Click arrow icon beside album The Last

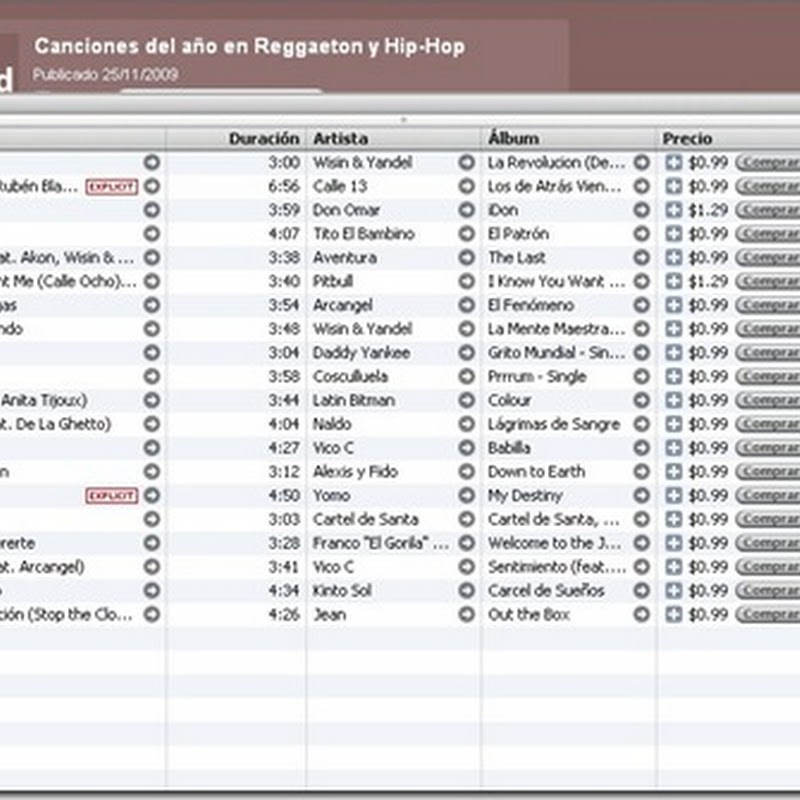pyautogui.click(x=641, y=258)
